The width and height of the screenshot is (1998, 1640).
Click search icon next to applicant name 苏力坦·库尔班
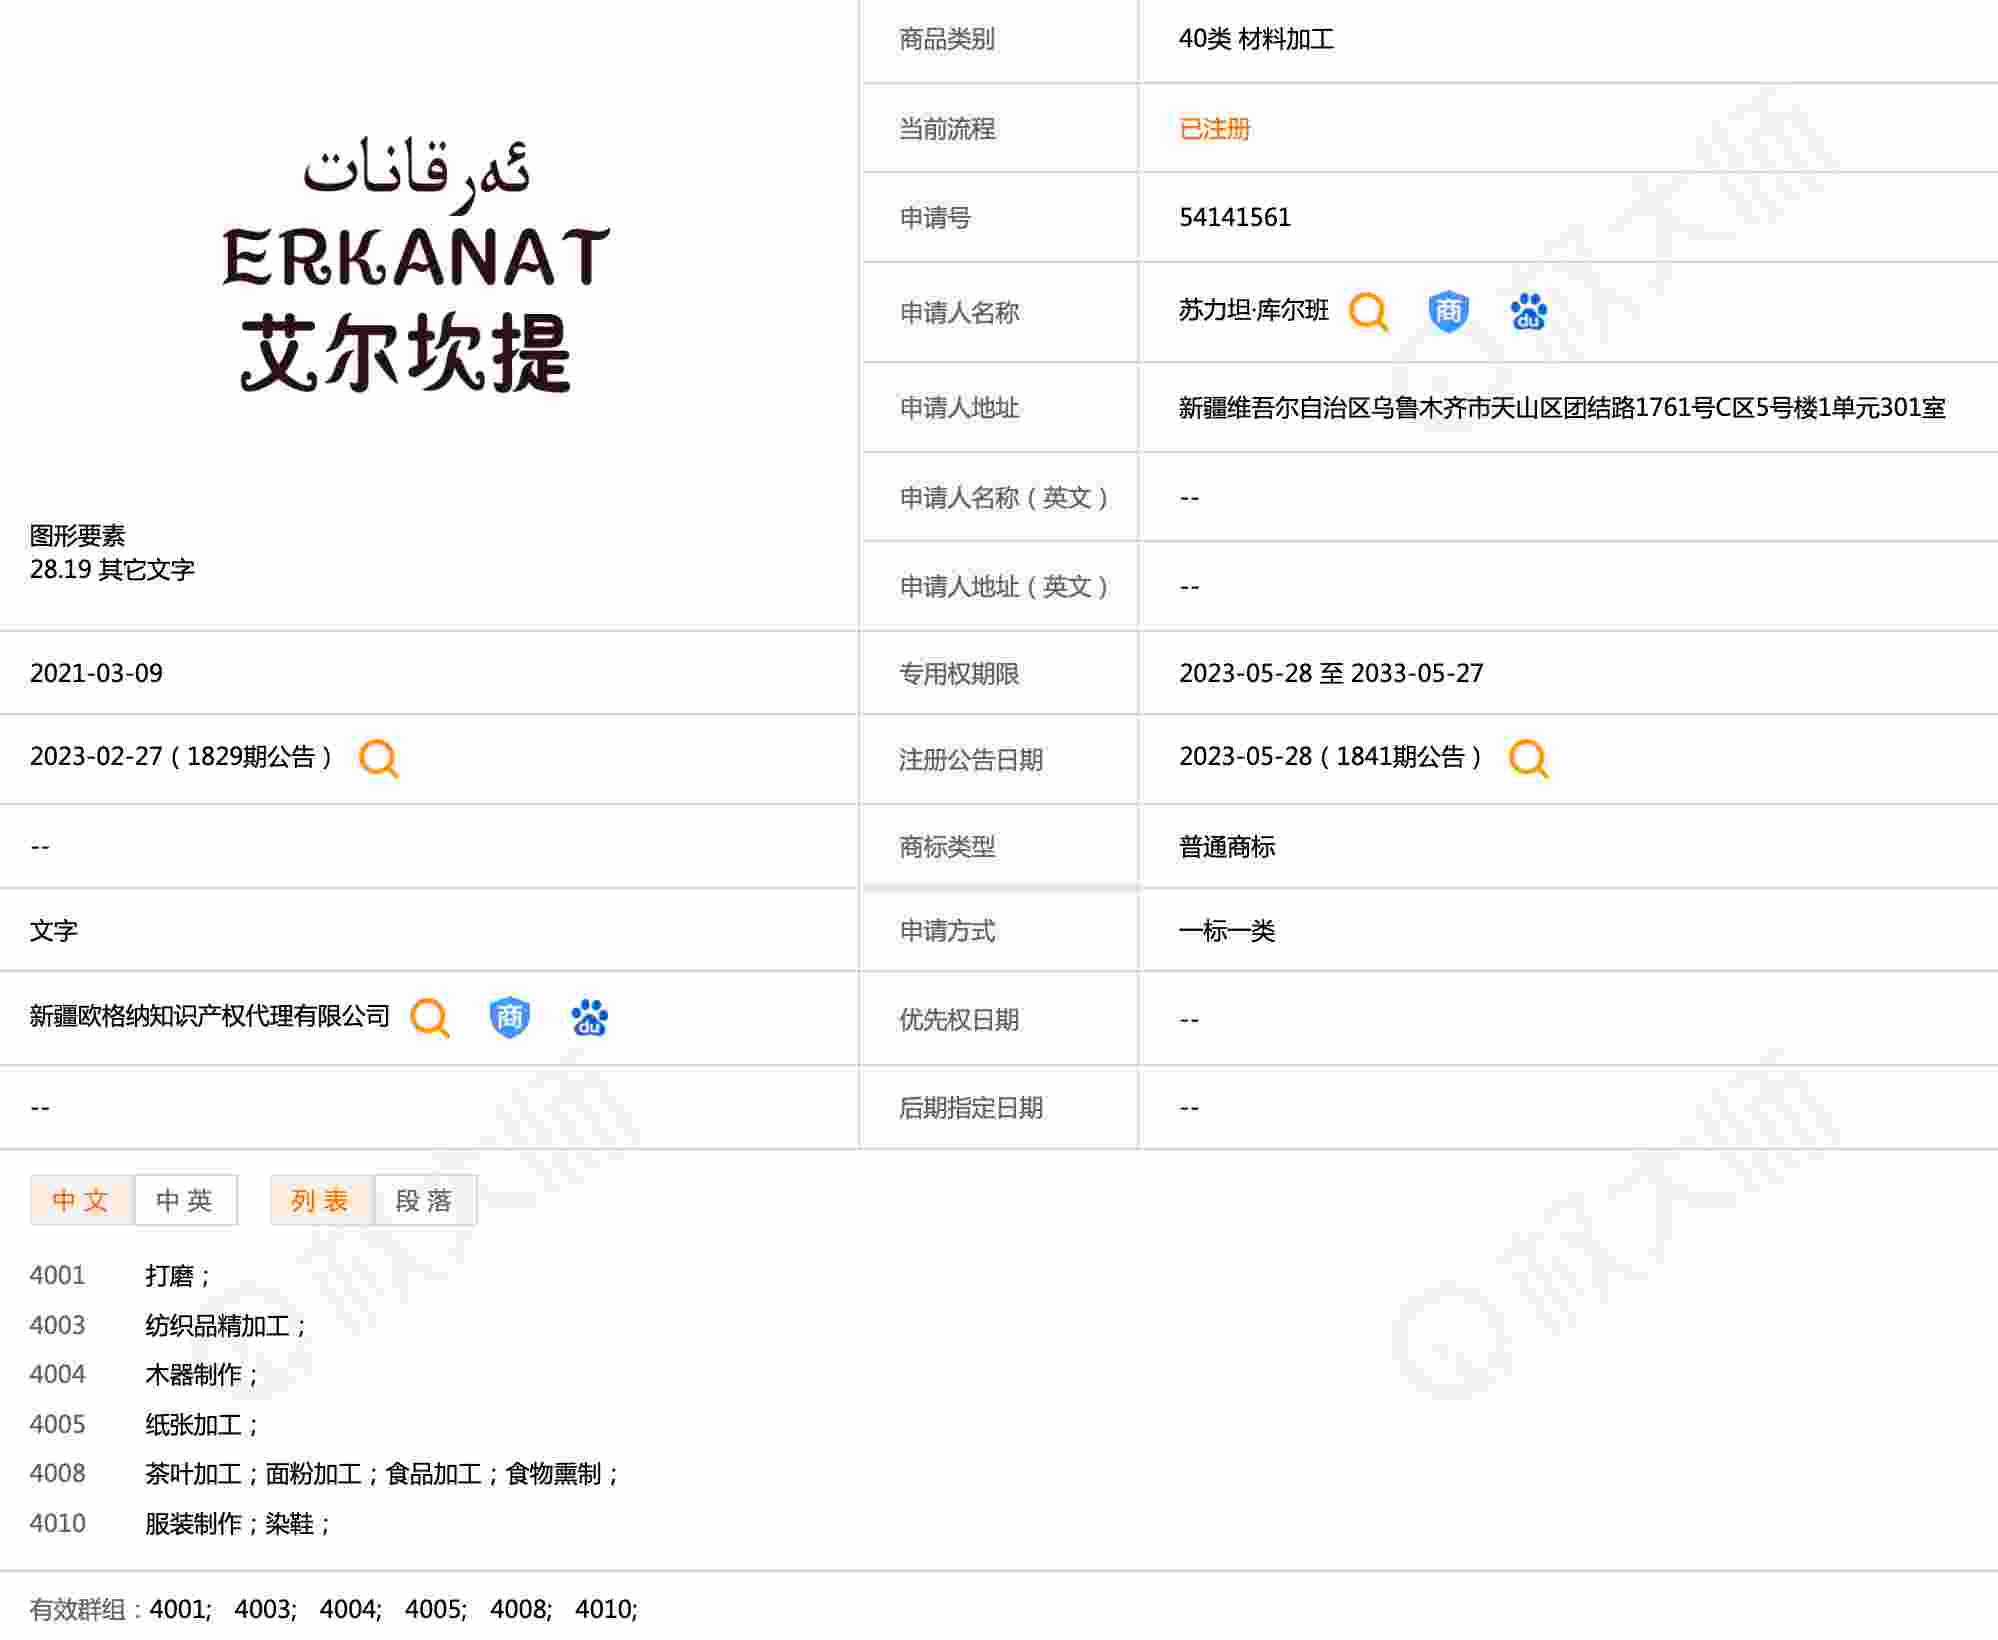1368,312
